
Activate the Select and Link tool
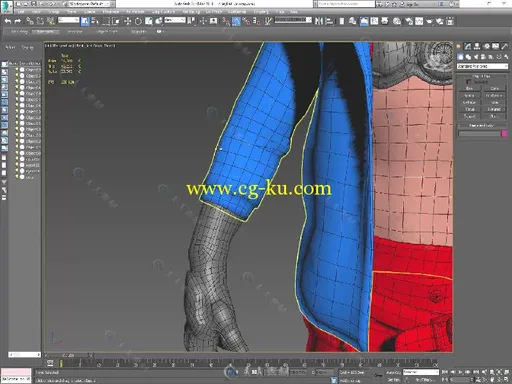(30, 21)
